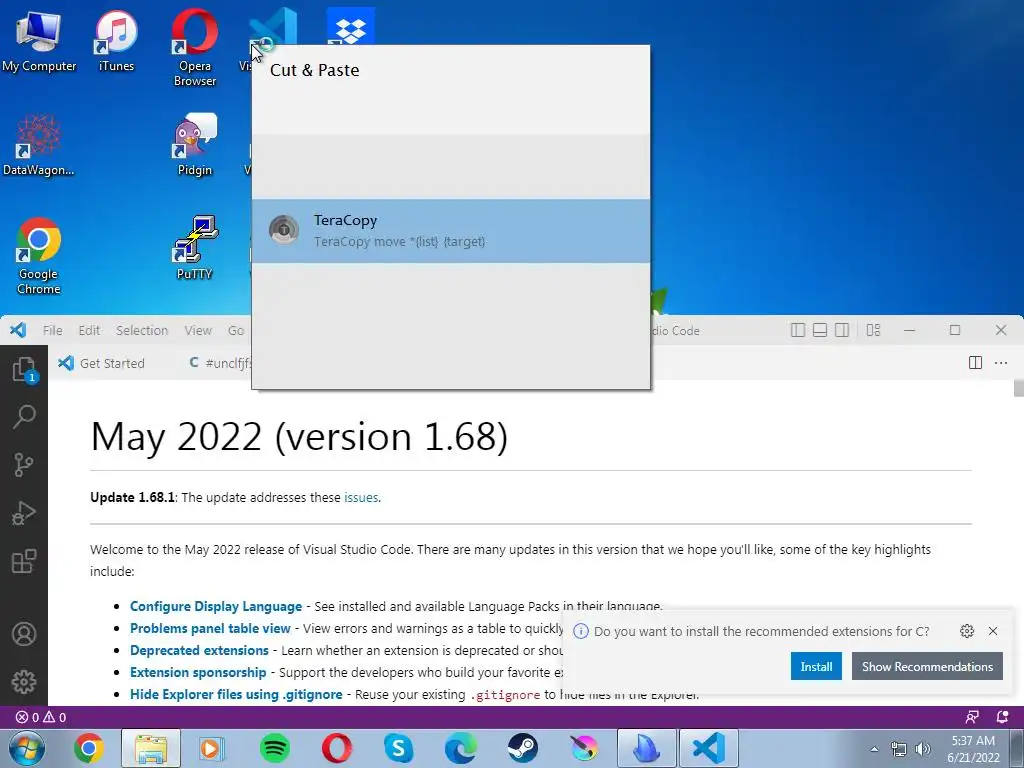Split the editor to the right

click(x=975, y=363)
